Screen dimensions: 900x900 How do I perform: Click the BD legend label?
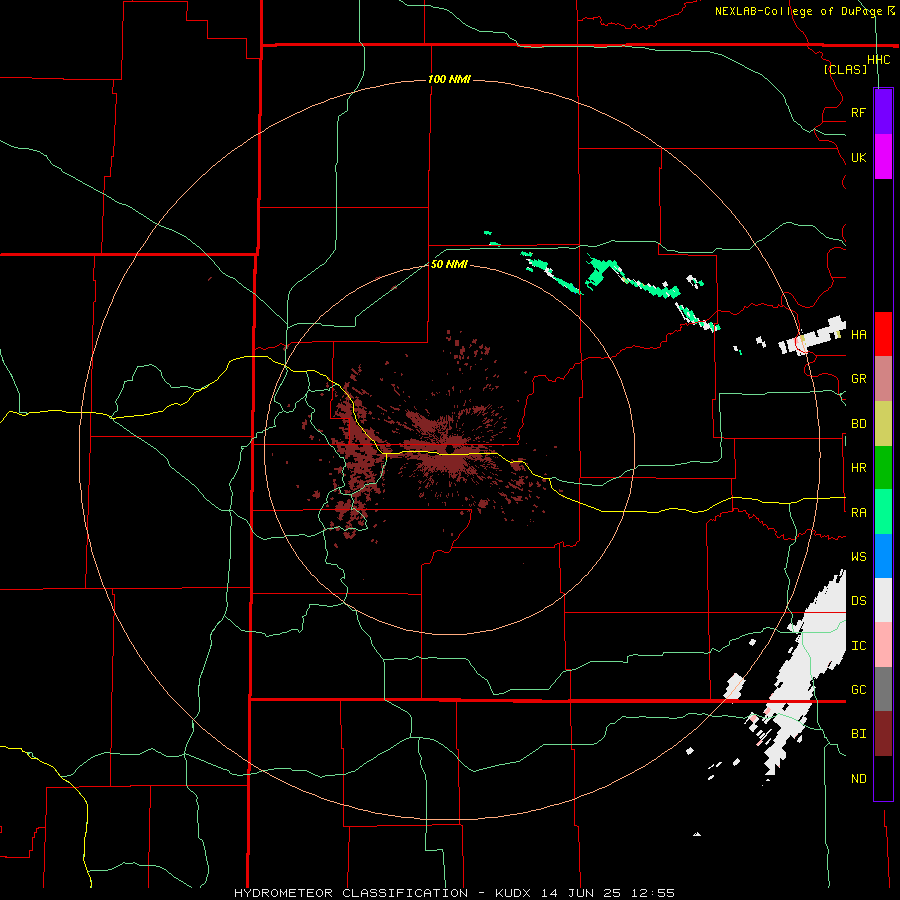(858, 424)
